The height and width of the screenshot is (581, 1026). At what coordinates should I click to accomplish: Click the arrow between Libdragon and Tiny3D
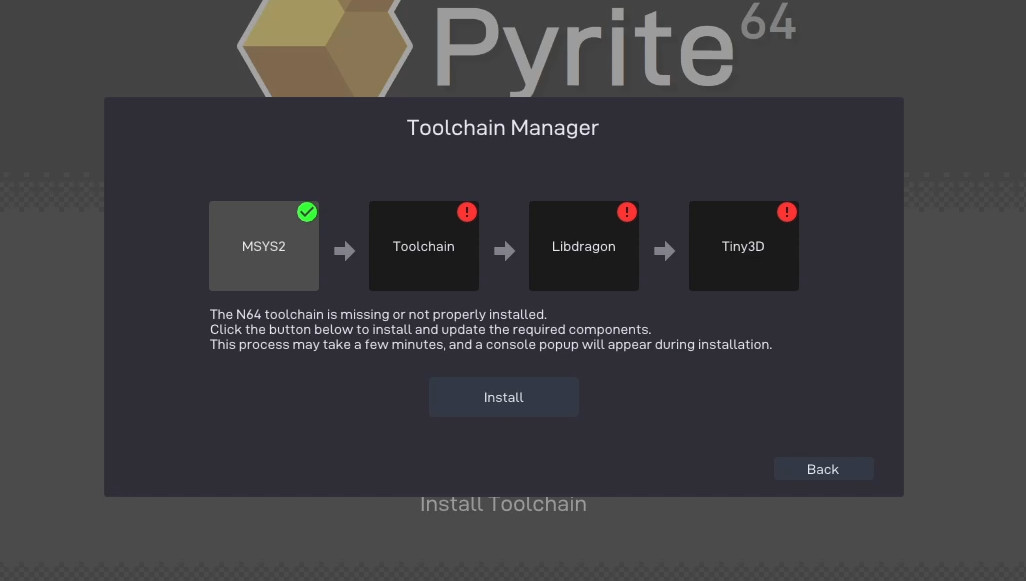[664, 251]
